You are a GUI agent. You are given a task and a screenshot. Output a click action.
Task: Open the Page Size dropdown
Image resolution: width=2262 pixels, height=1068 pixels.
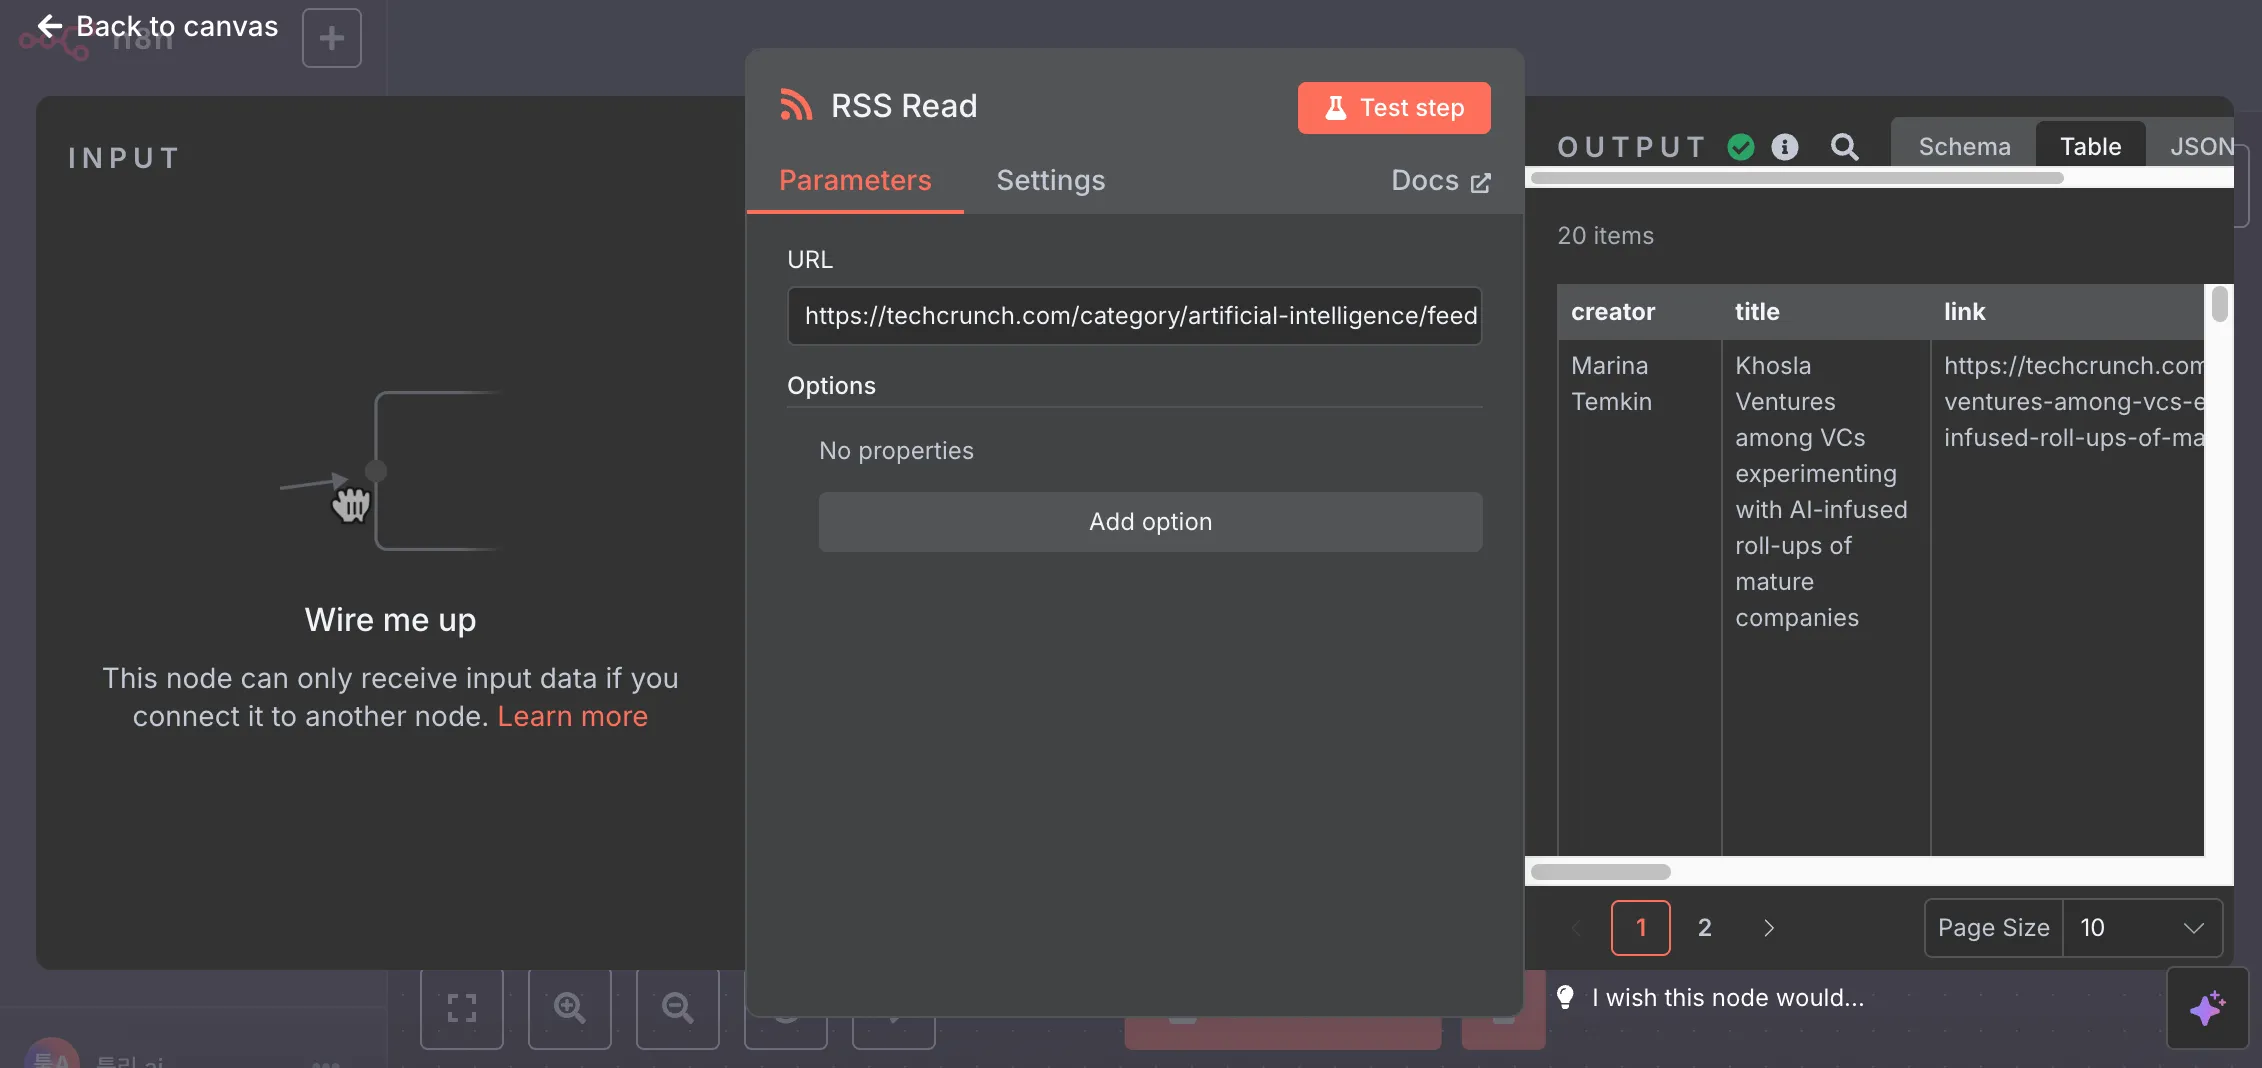tap(2141, 928)
